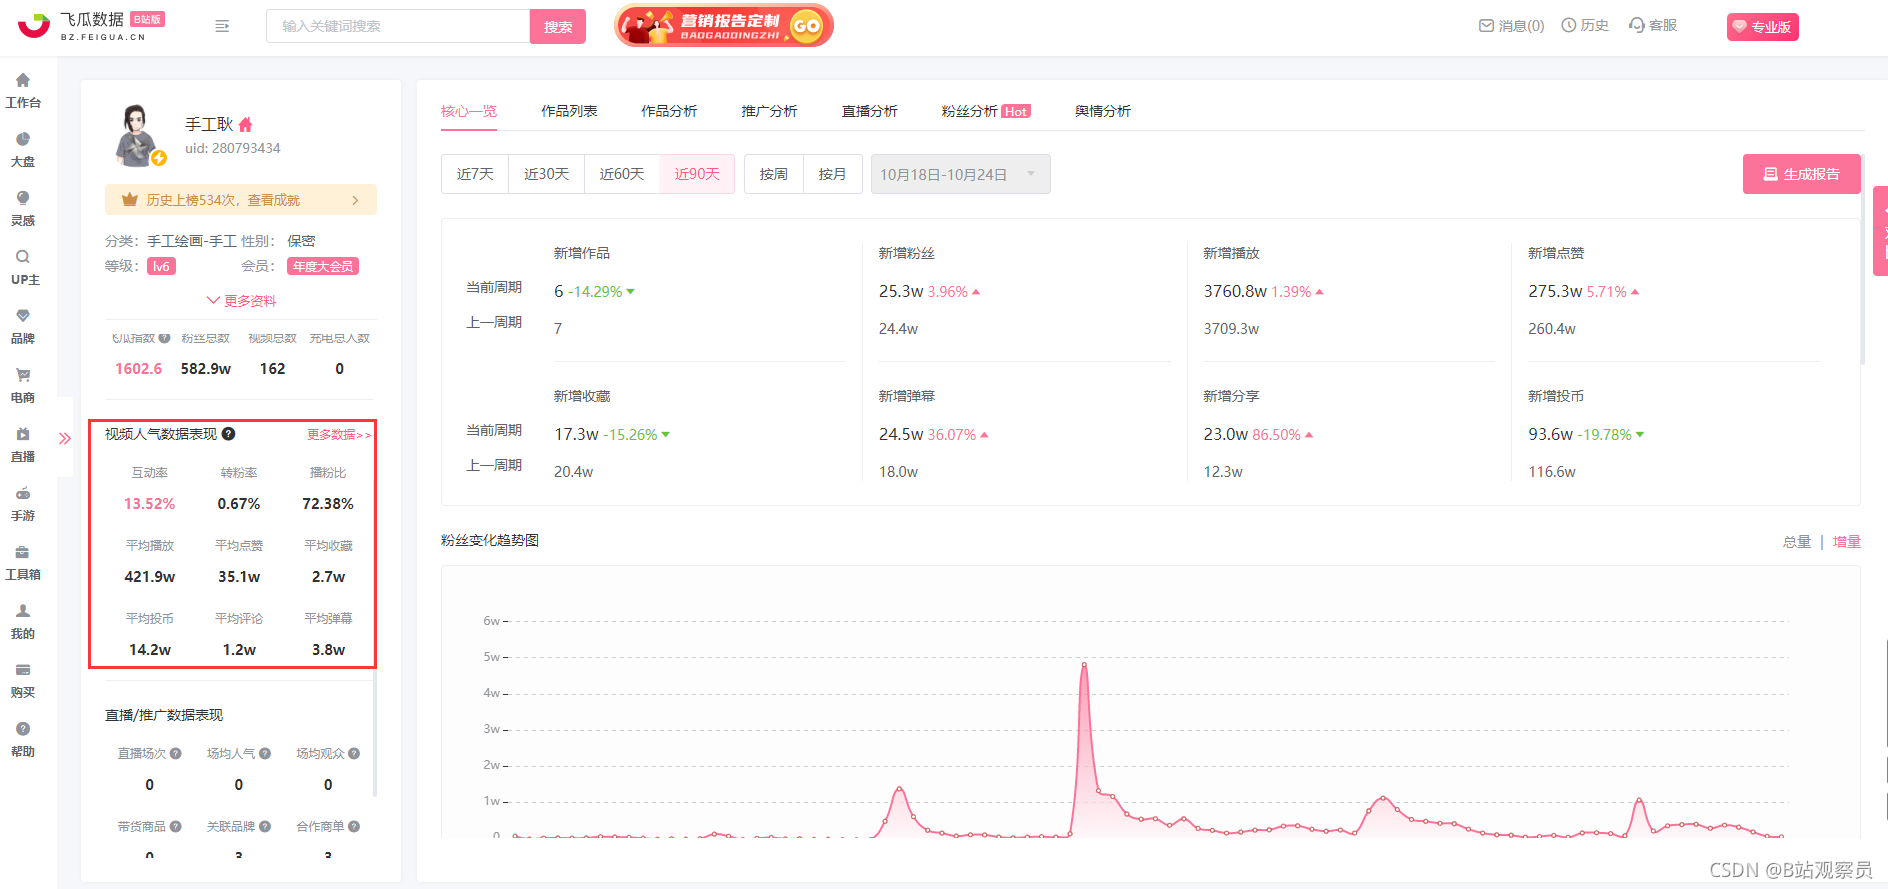
Task: Switch to the 直播分析 tab
Action: 869,111
